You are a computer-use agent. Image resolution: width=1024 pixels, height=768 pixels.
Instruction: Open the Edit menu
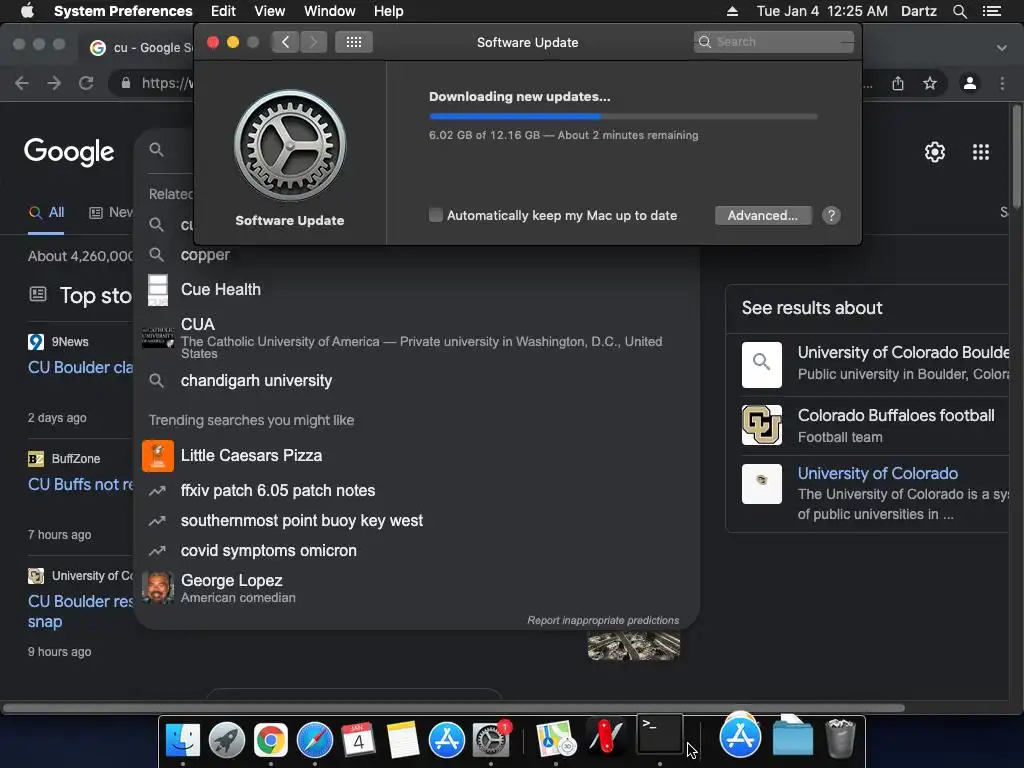click(223, 11)
